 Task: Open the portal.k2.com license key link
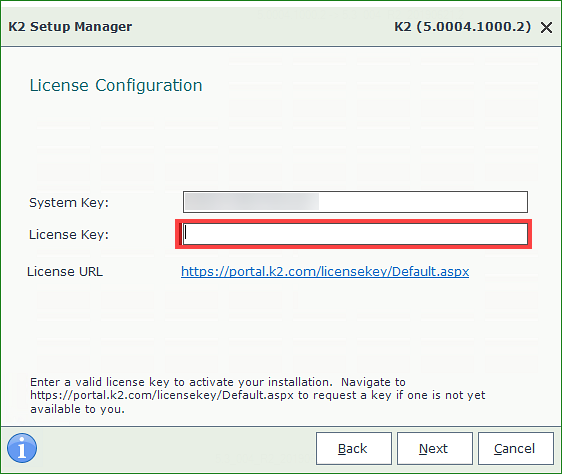pyautogui.click(x=325, y=271)
